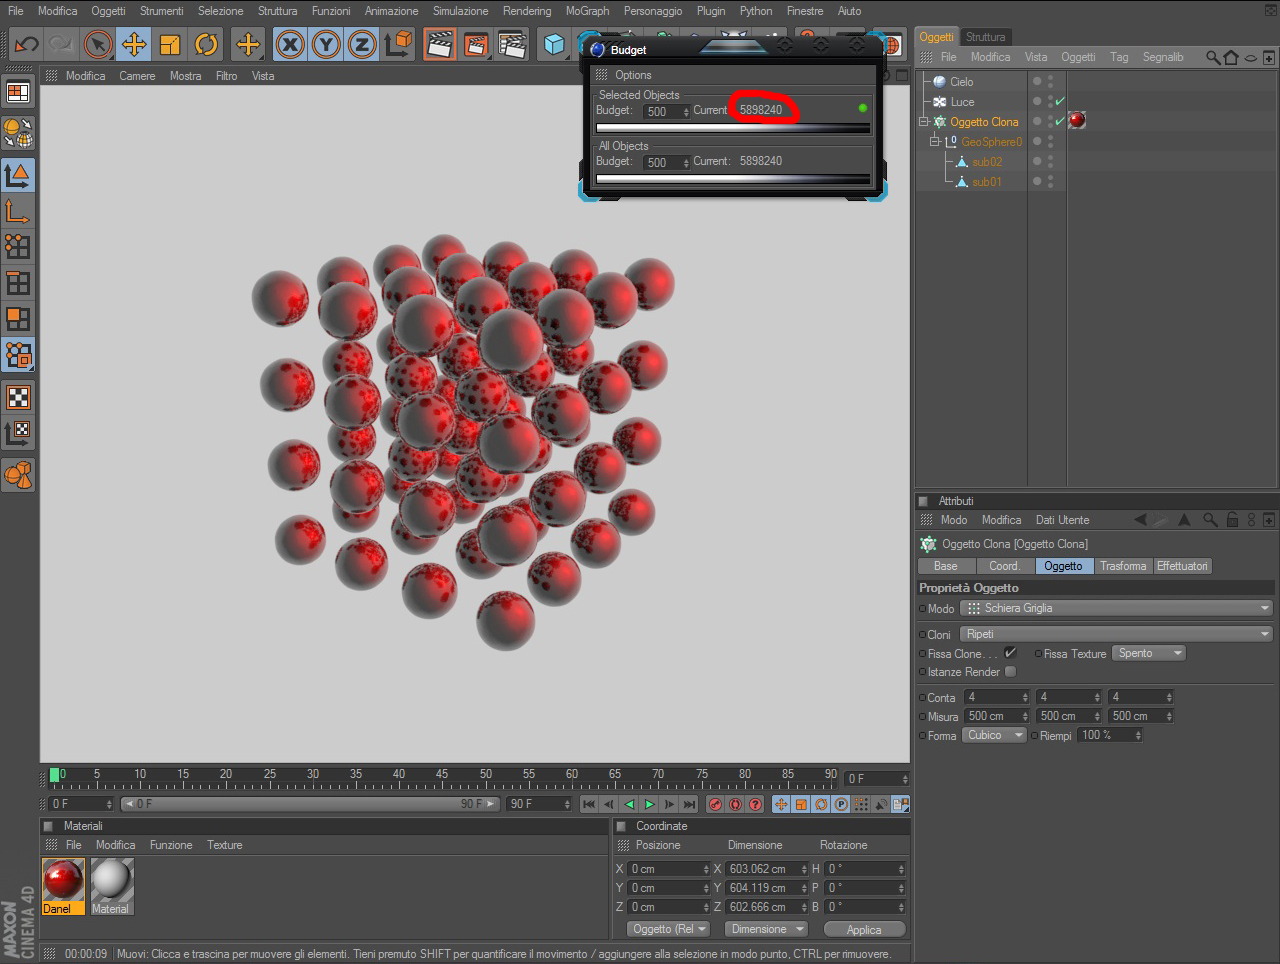Activate the Move tool in the top toolbar
Image resolution: width=1280 pixels, height=964 pixels.
(134, 45)
